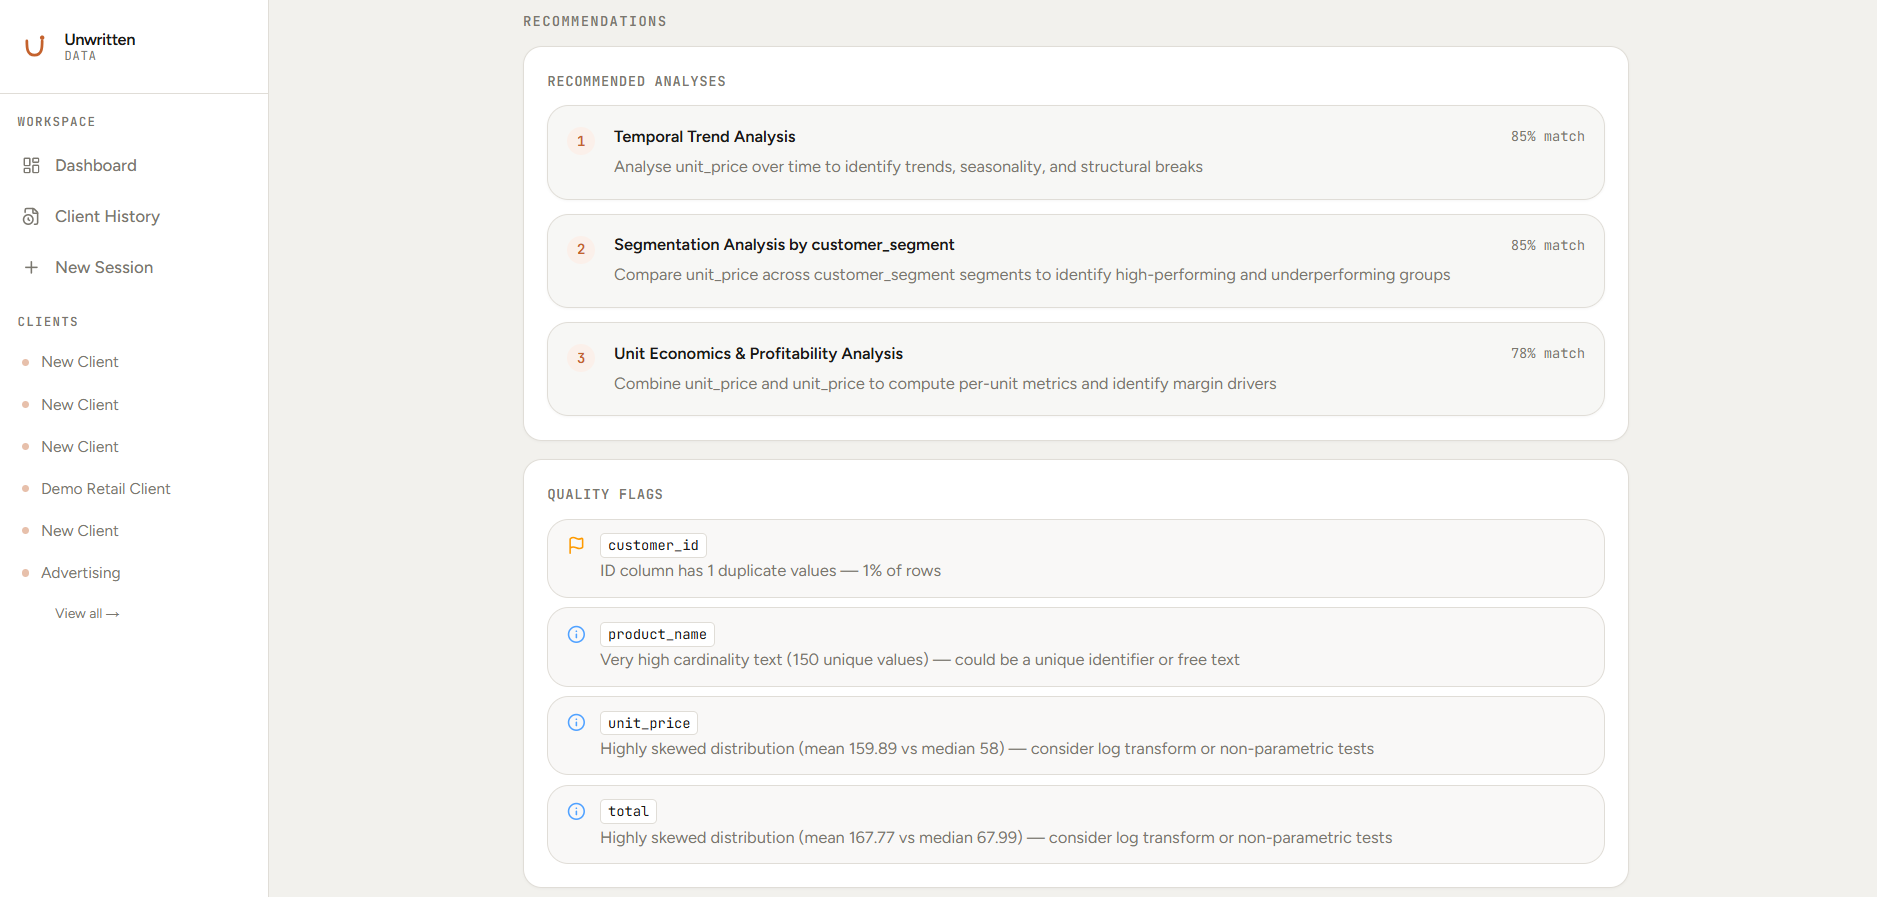Click the info icon beside unit_price
Screen dimensions: 1877x897
[576, 722]
